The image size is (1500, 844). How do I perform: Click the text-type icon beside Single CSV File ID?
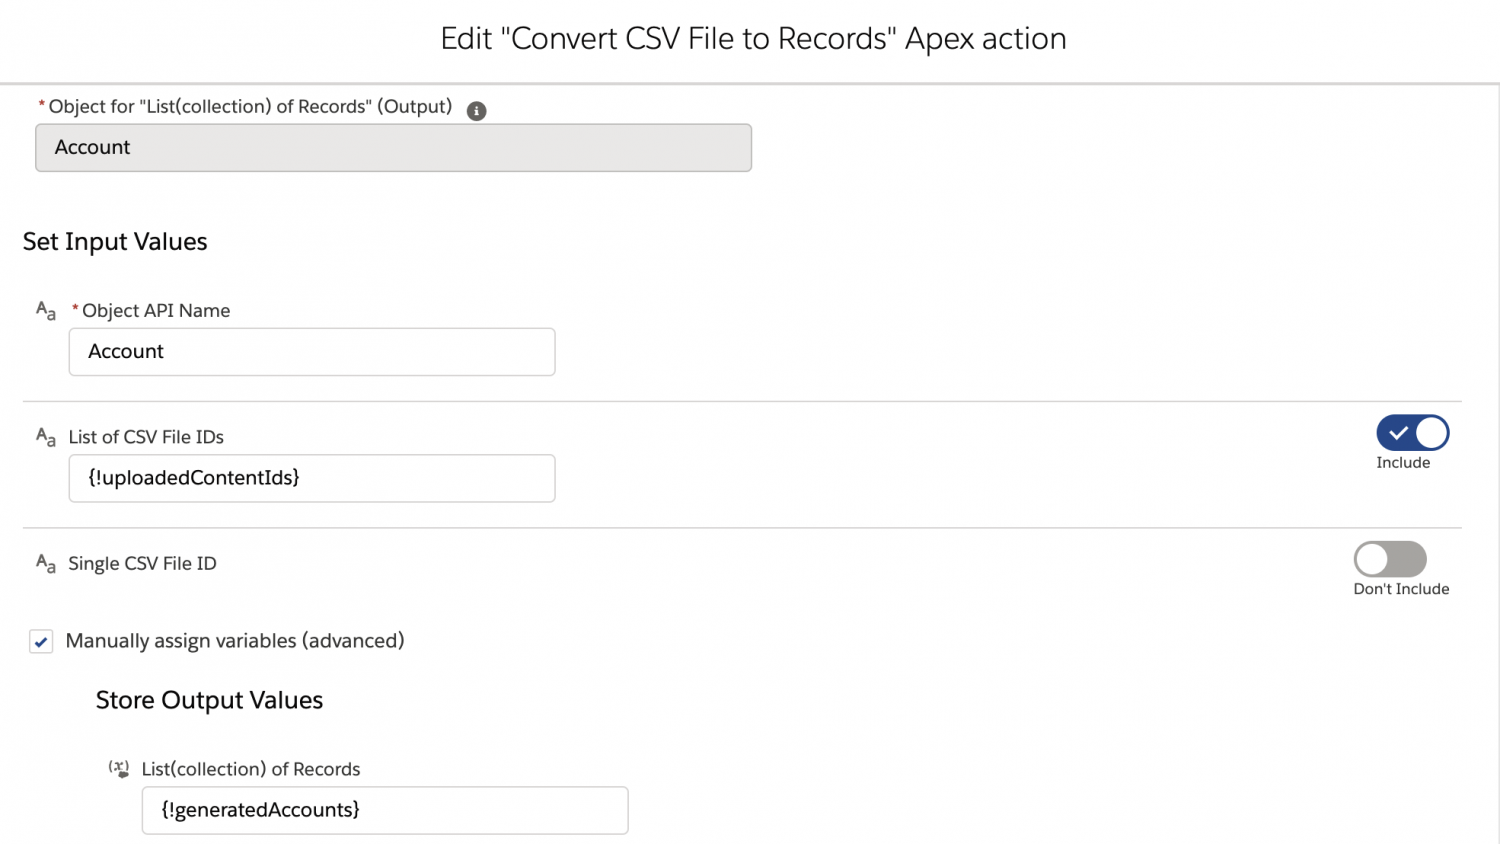45,564
